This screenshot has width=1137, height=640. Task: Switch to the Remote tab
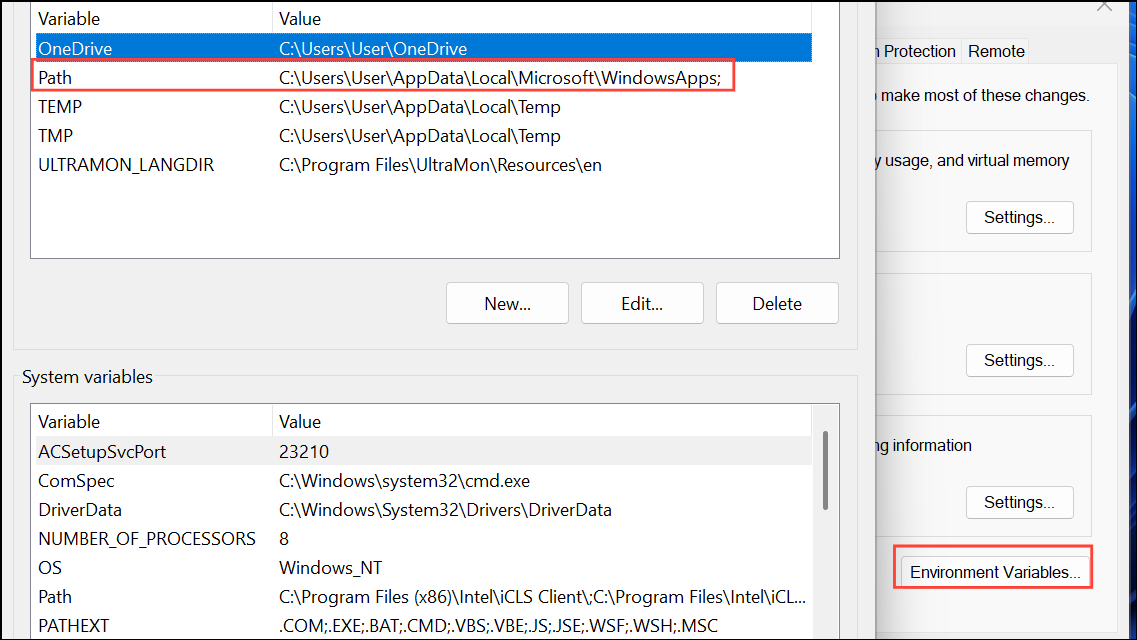pos(995,51)
